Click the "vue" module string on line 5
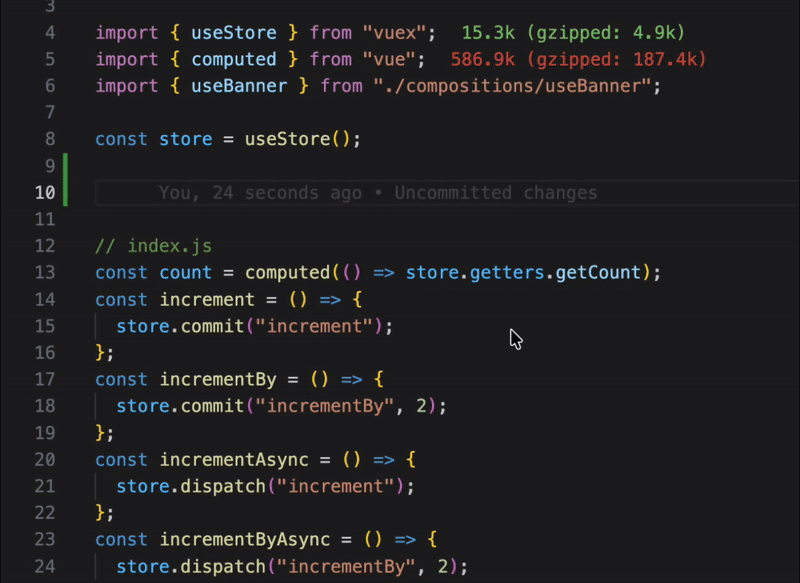This screenshot has width=800, height=583. tap(389, 60)
